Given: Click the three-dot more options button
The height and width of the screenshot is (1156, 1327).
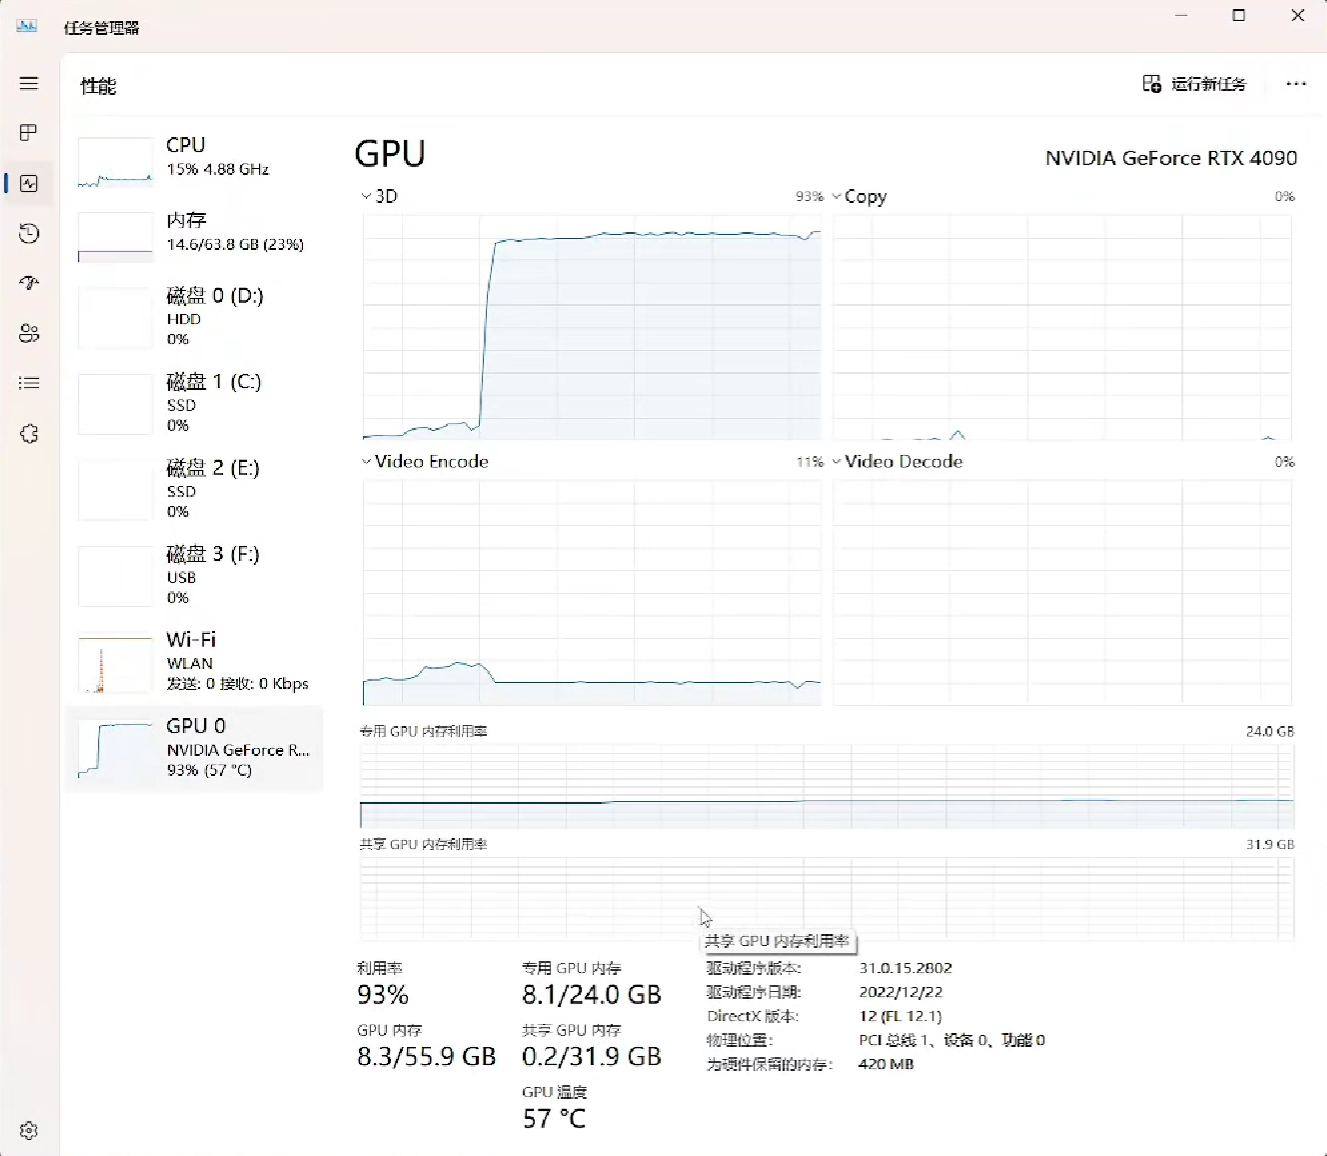Looking at the screenshot, I should (1296, 84).
